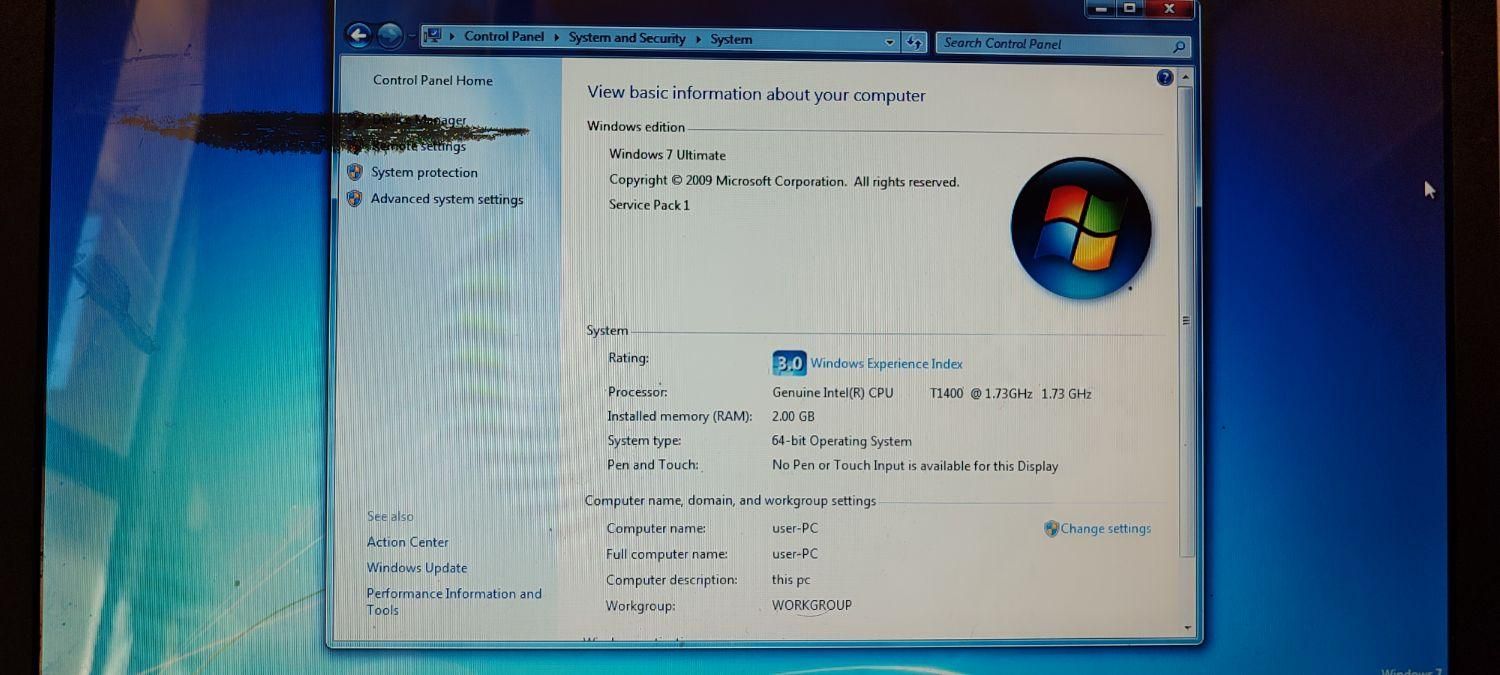Click the processor value "Genuine Intel(R) CPU"
The image size is (1500, 675).
pyautogui.click(x=833, y=393)
